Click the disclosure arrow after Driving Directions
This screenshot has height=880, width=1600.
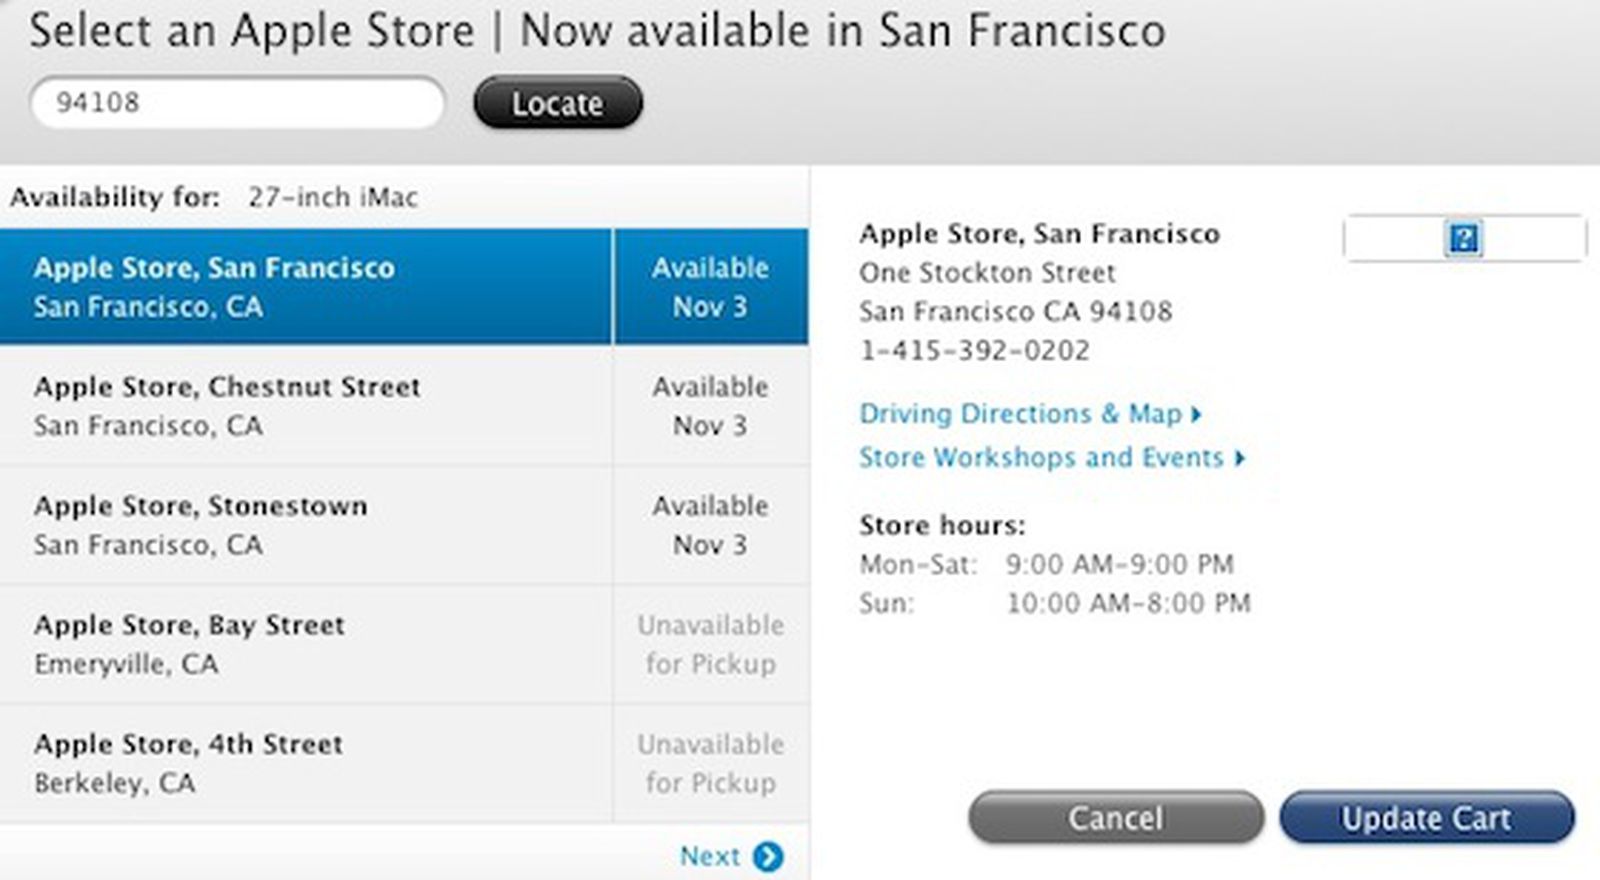tap(1196, 414)
